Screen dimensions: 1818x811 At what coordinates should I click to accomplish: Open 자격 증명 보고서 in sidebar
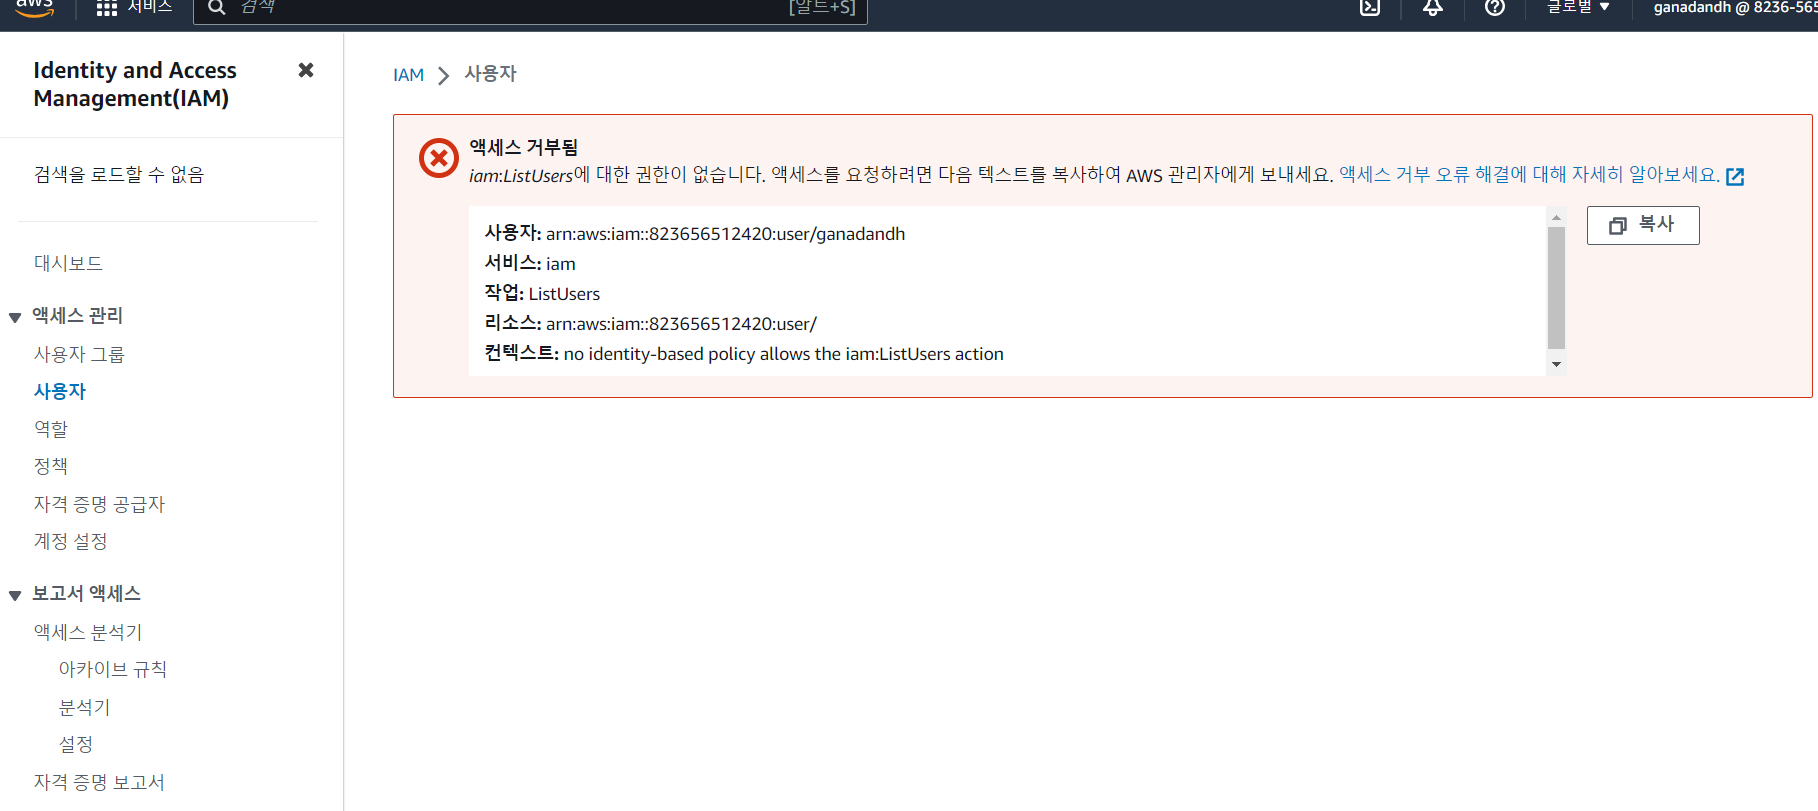pos(99,782)
